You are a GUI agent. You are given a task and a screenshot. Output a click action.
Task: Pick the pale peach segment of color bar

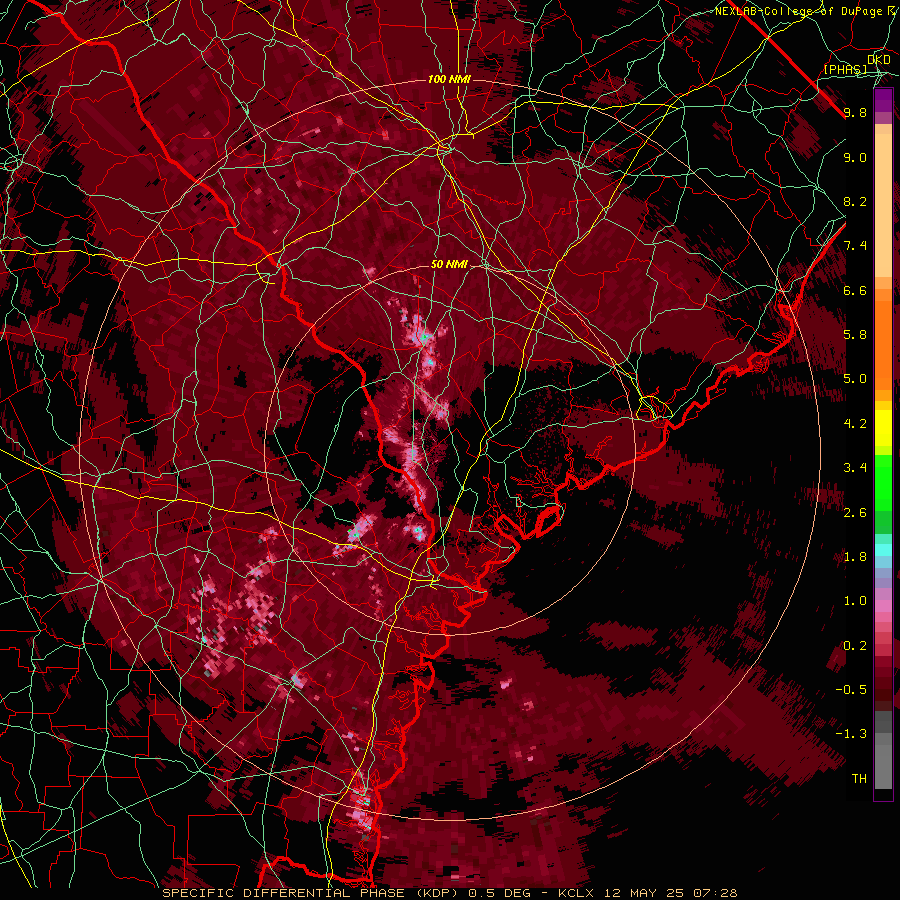[x=883, y=207]
